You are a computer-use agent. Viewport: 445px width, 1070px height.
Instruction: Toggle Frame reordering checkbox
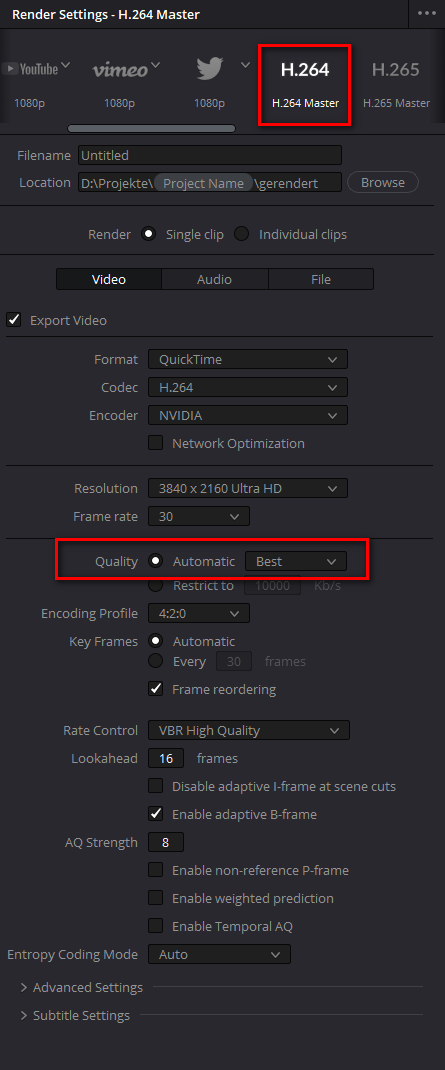point(156,689)
